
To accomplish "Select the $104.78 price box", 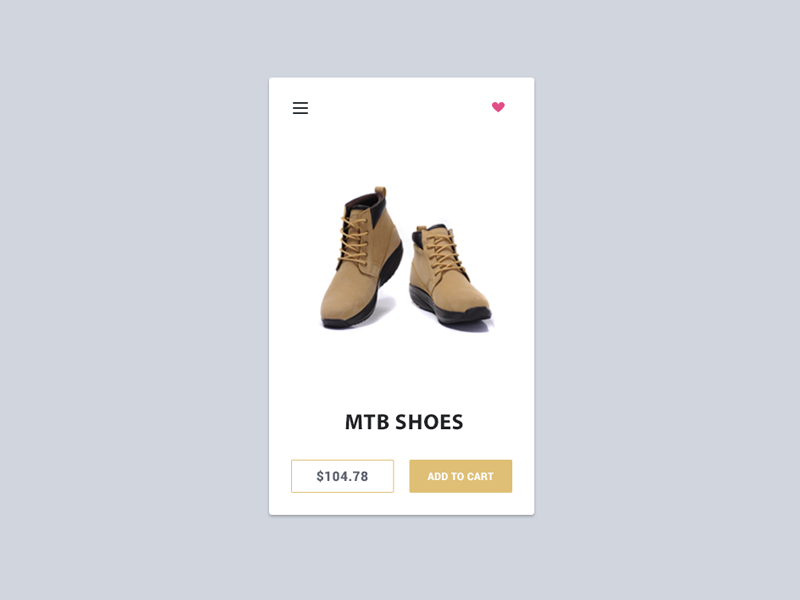I will pyautogui.click(x=342, y=476).
